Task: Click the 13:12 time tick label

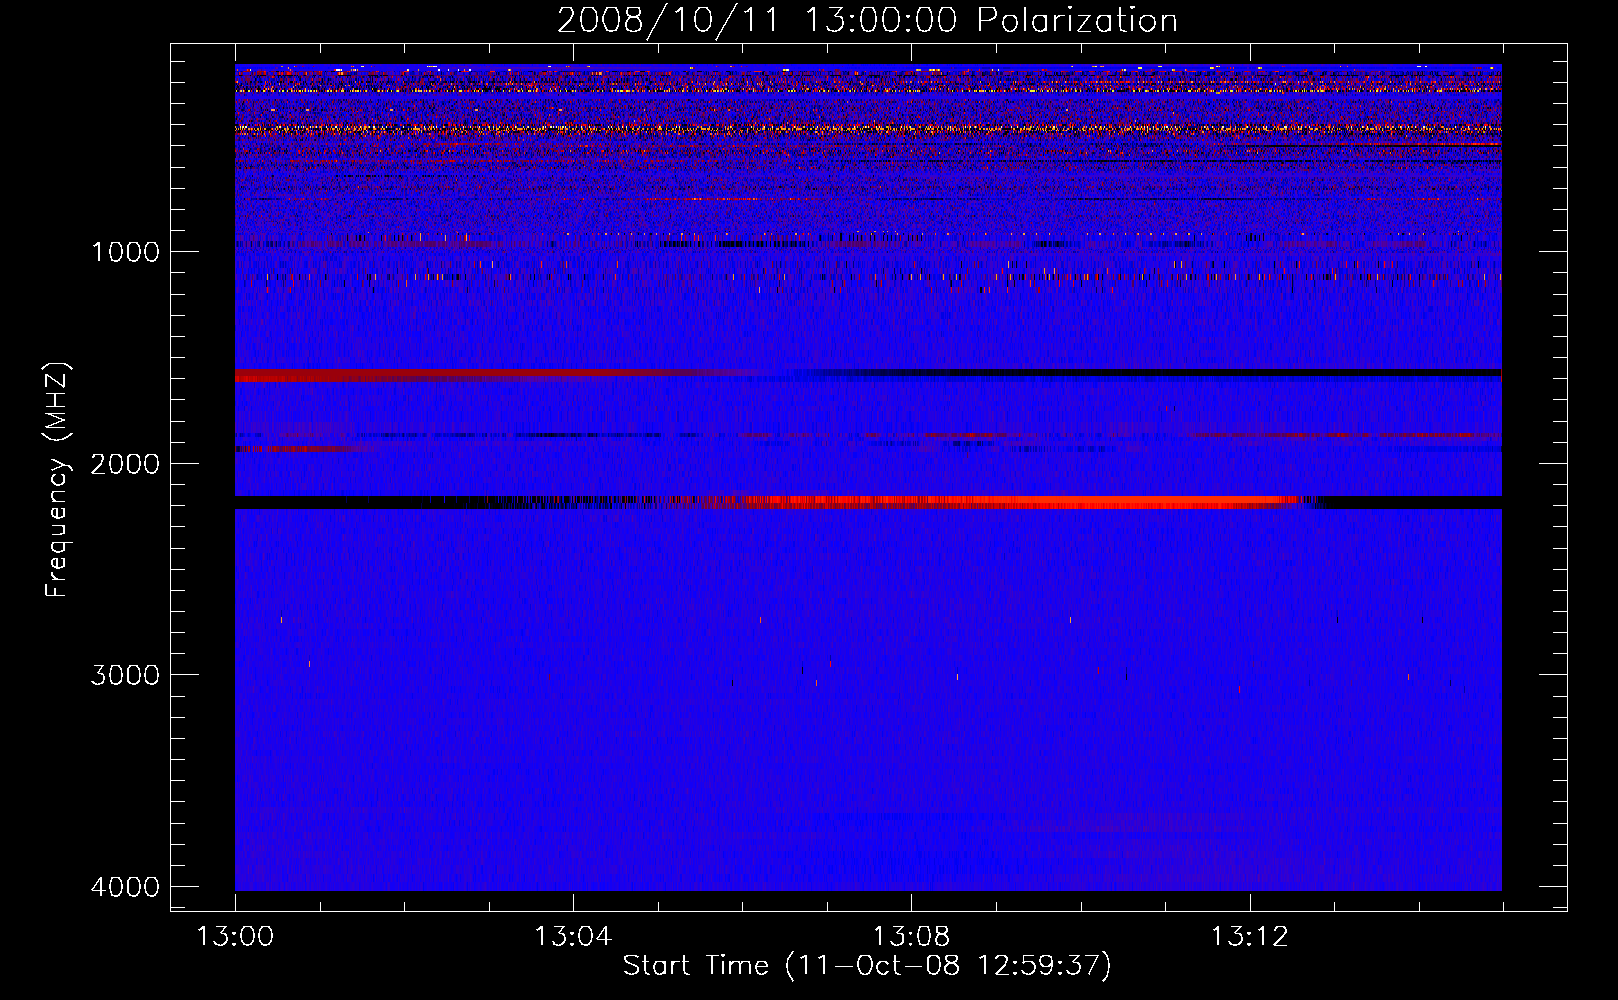Action: pyautogui.click(x=1250, y=937)
